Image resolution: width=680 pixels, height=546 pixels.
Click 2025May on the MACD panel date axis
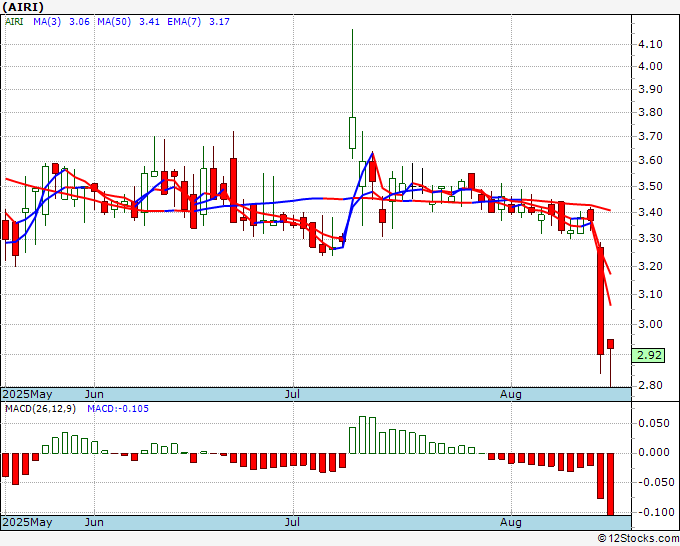point(28,522)
